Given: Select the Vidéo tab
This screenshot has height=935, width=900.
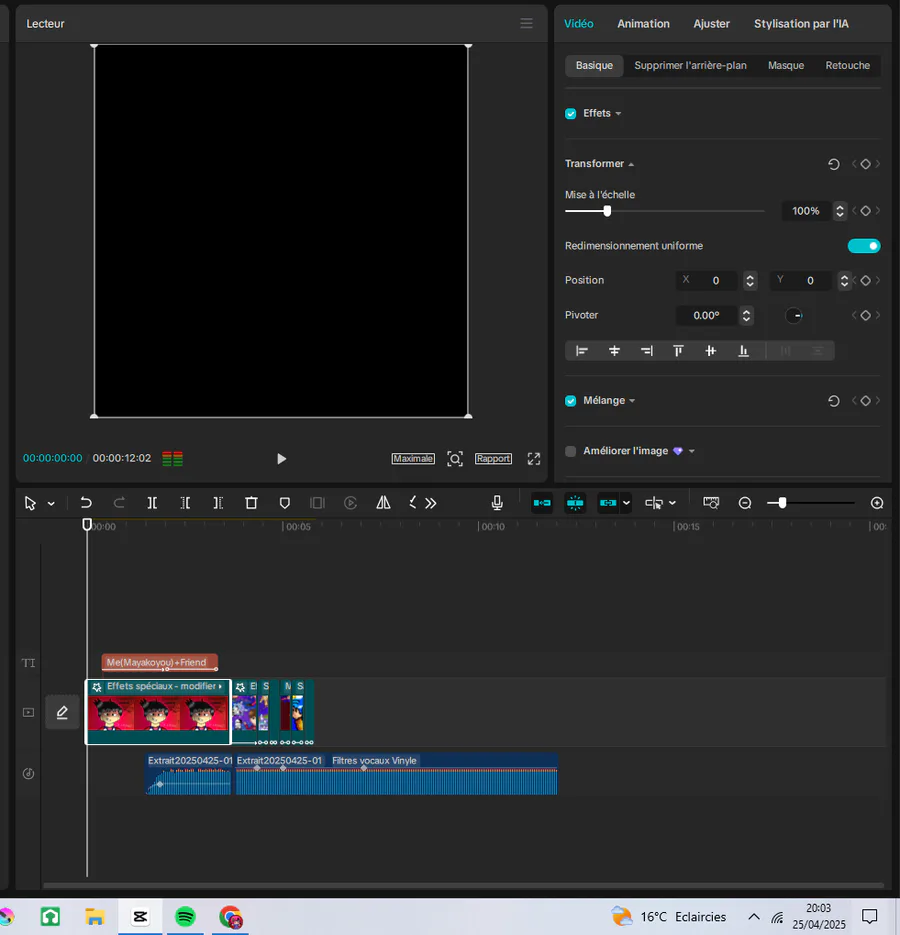Looking at the screenshot, I should (x=579, y=24).
